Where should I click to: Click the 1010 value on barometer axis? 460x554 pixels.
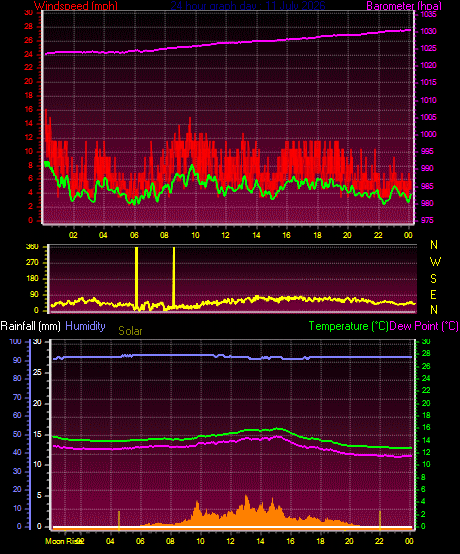pyautogui.click(x=428, y=100)
